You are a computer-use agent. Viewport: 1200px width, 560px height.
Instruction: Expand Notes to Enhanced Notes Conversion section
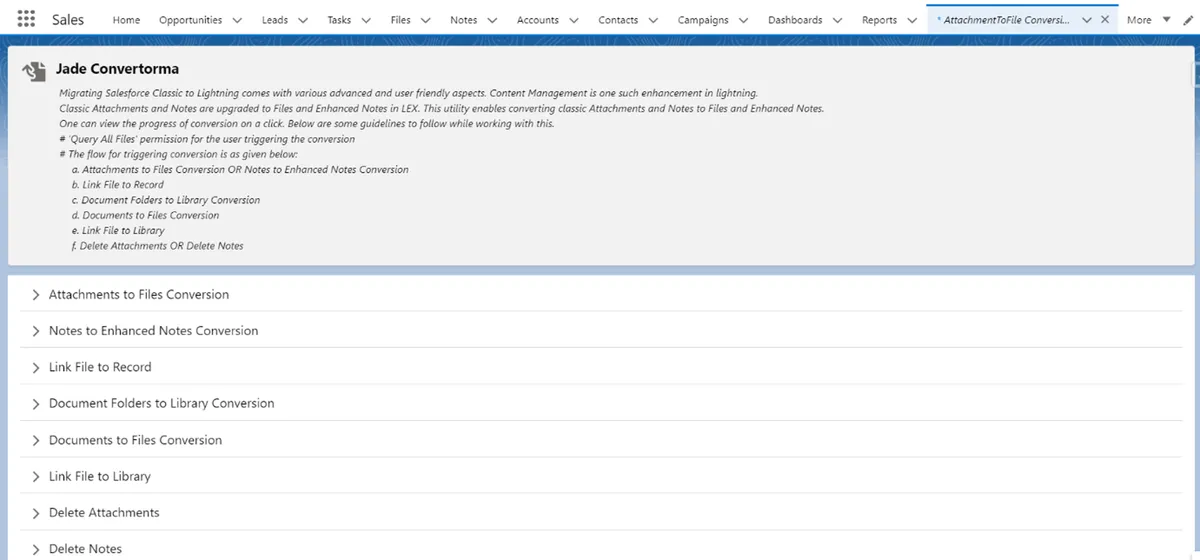(x=600, y=331)
